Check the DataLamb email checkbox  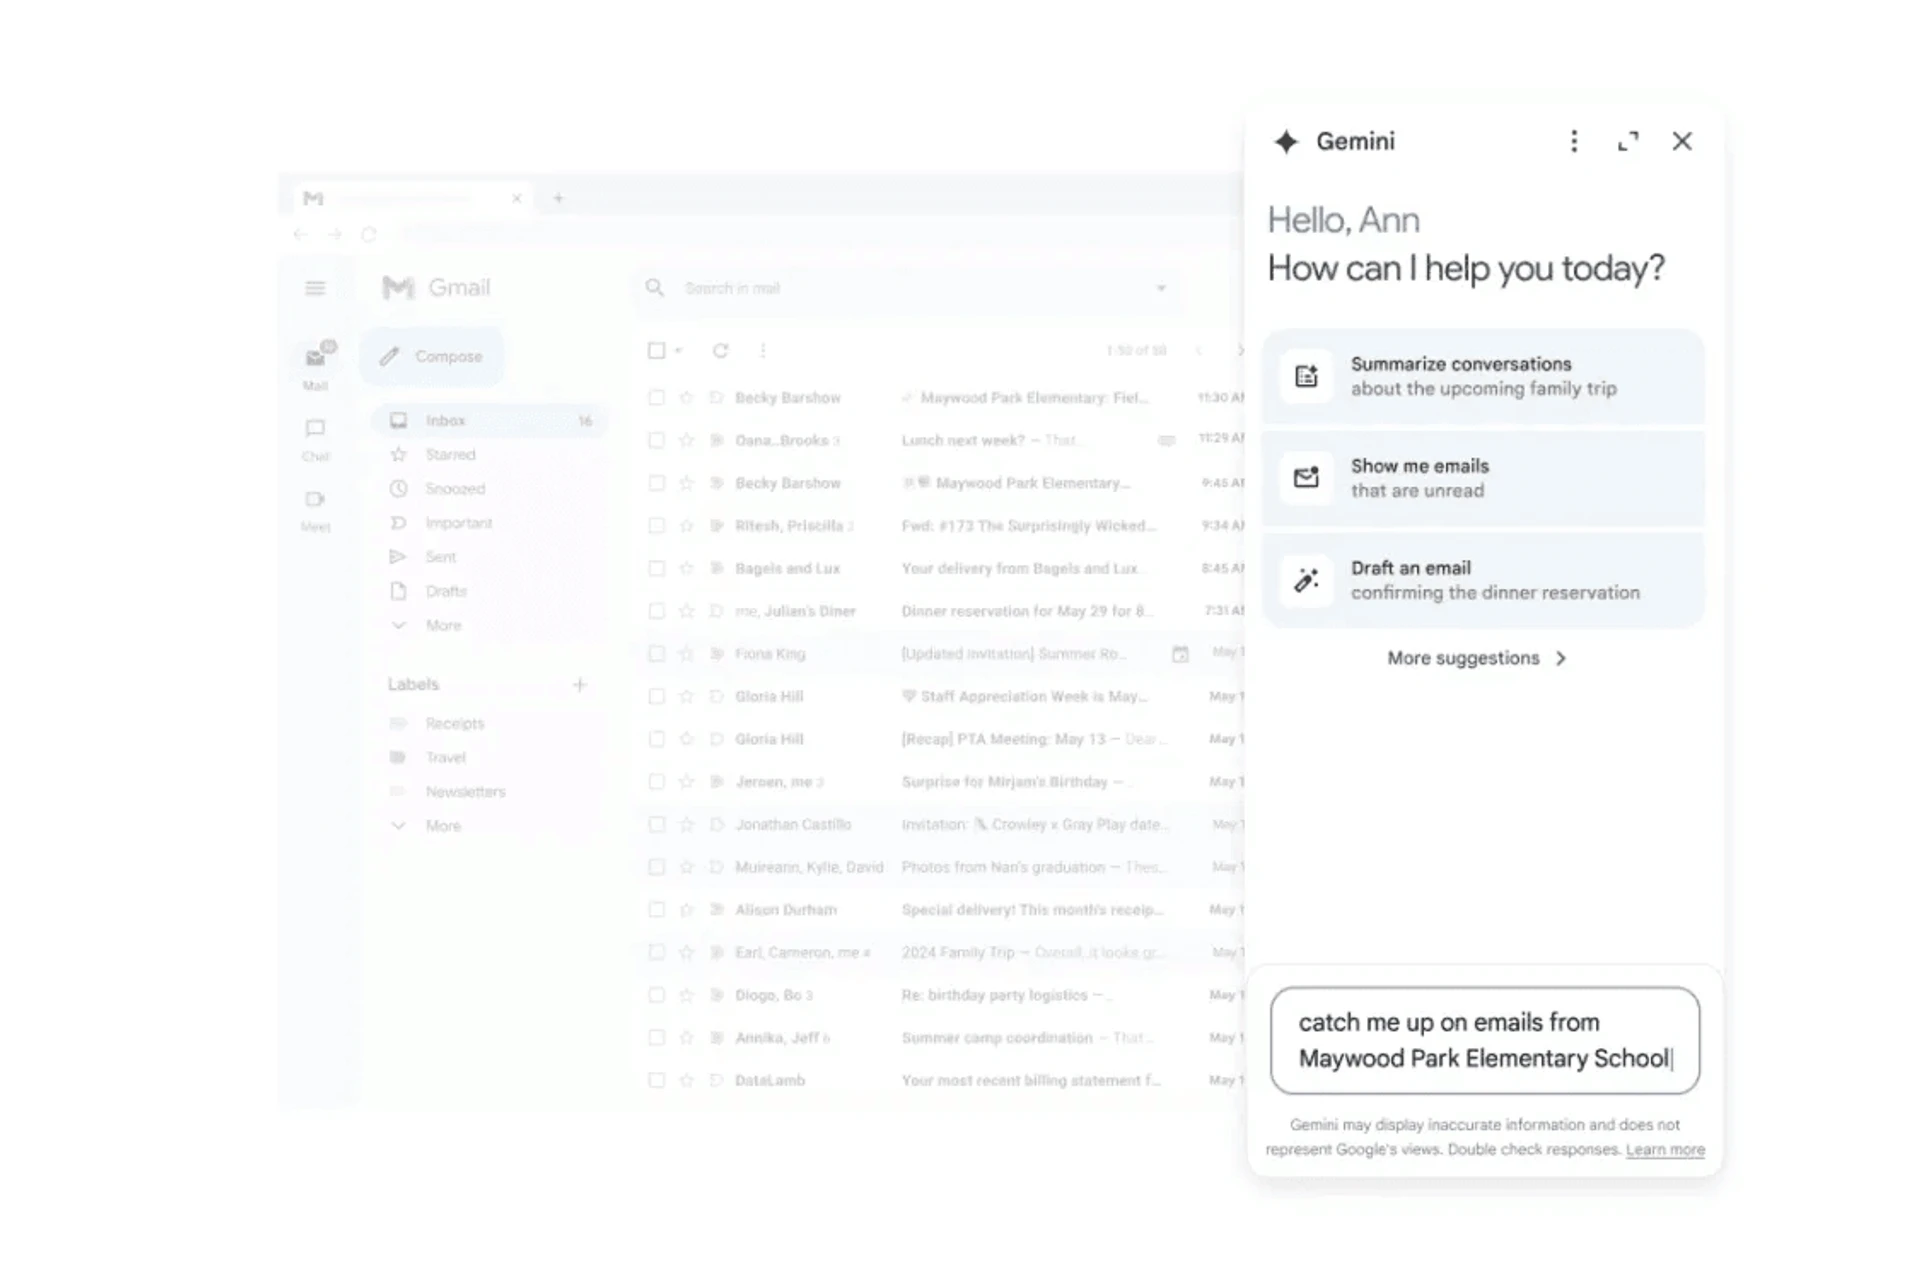tap(656, 1080)
